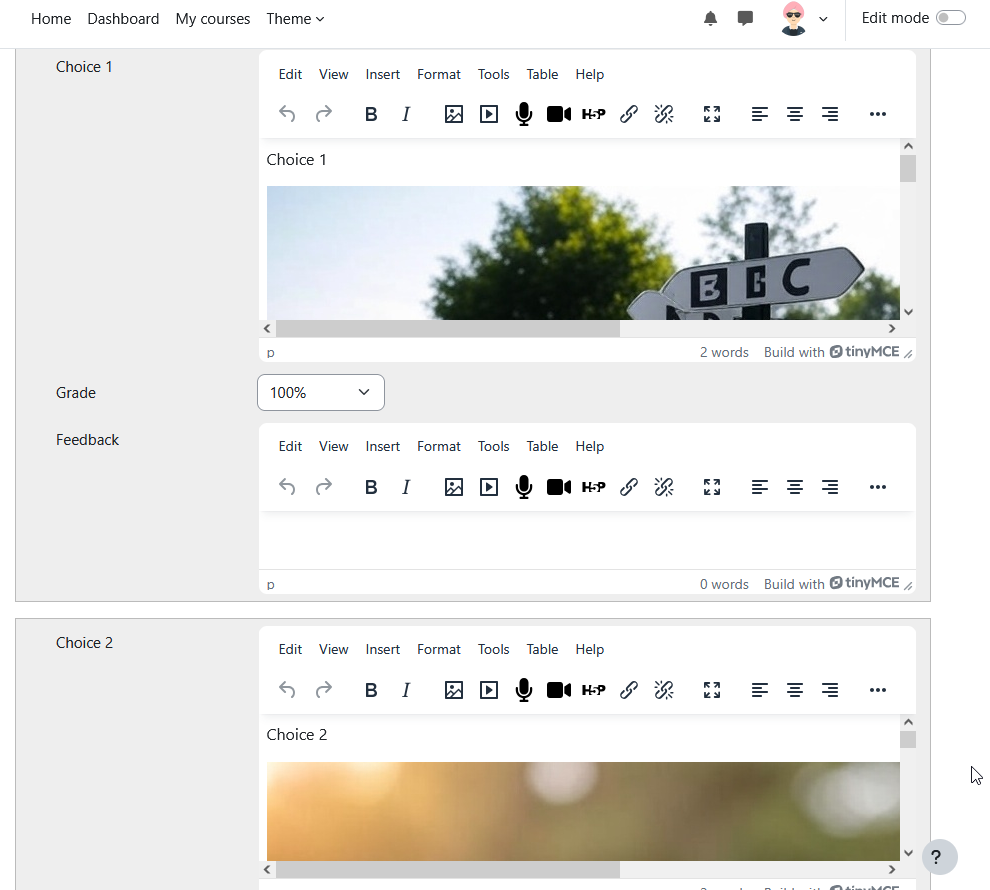Toggle fullscreen in the Feedback editor
The image size is (990, 890).
click(712, 487)
